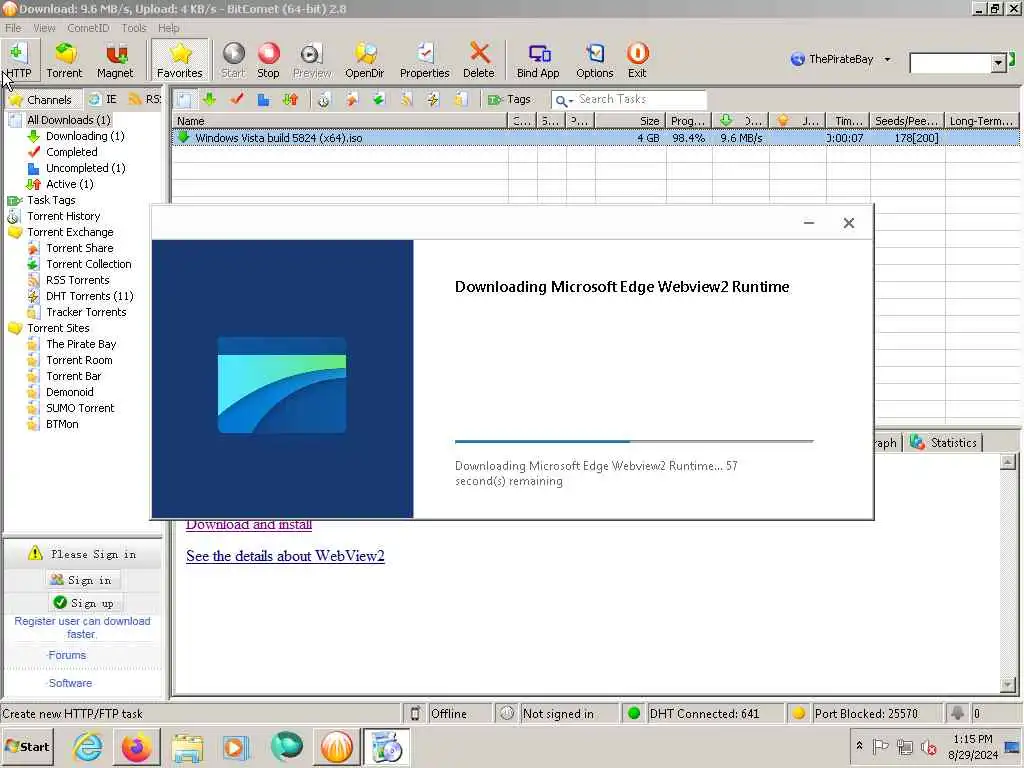Screen dimensions: 1024x768
Task: Expand the torrent search combo box arrow
Action: [998, 63]
